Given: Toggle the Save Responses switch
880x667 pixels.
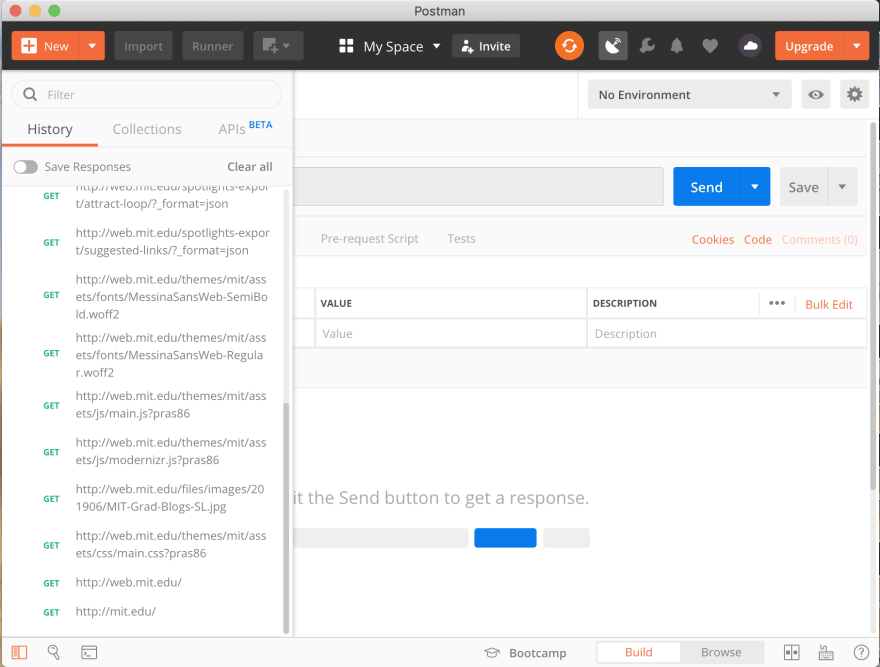Looking at the screenshot, I should 26,167.
